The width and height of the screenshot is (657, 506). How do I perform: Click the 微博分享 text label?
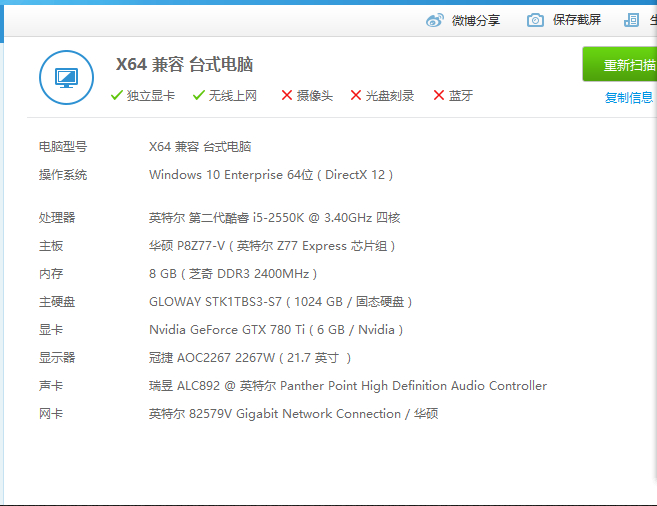(x=476, y=20)
